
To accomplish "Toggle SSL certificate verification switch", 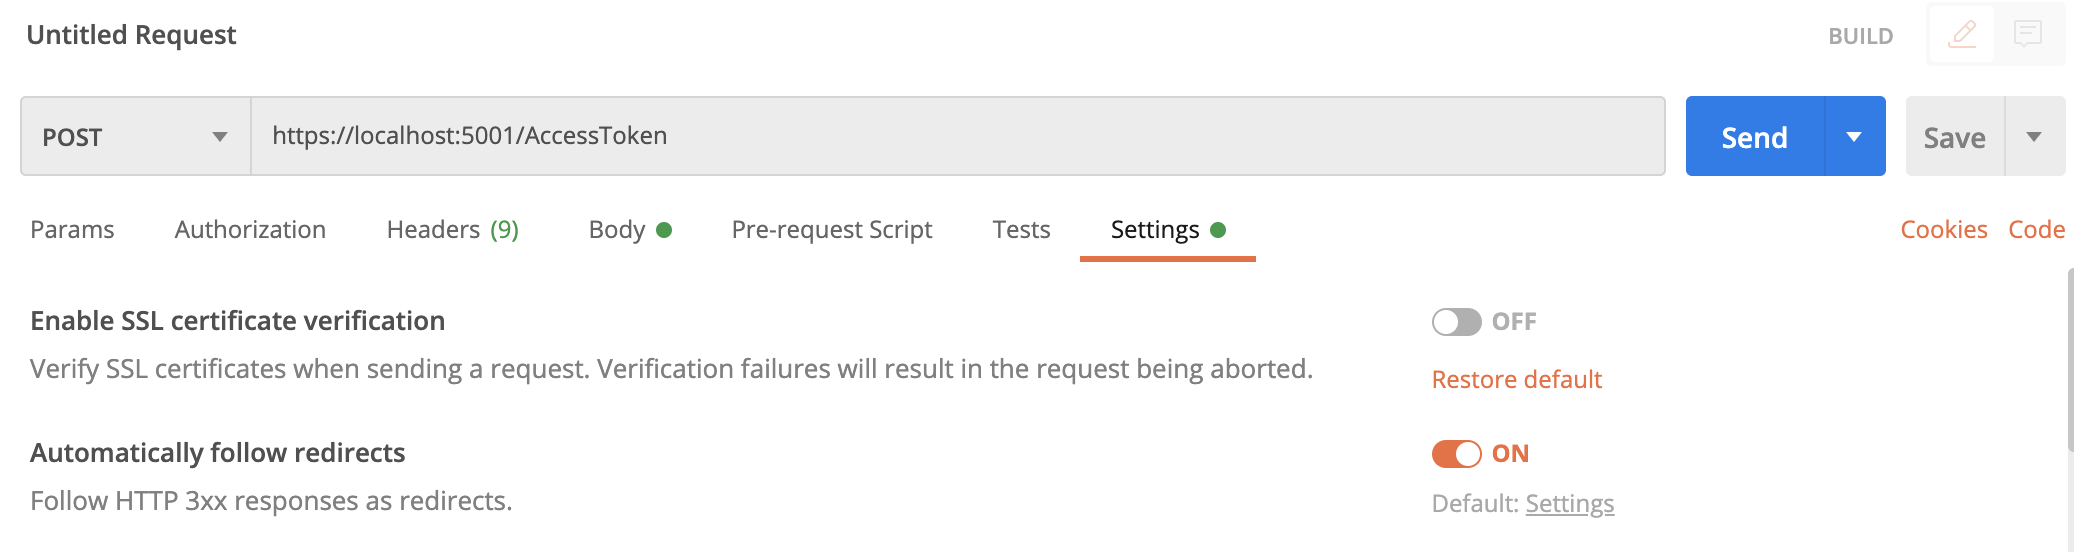I will click(x=1456, y=322).
